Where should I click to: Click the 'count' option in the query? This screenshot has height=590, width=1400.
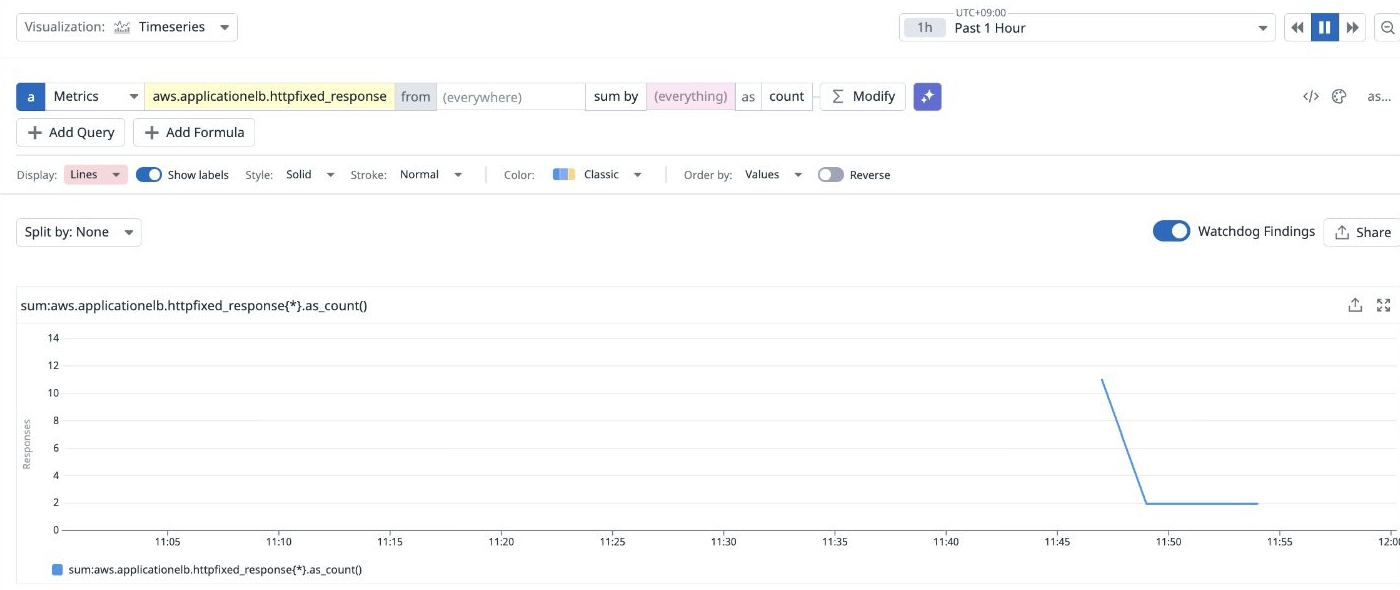787,97
